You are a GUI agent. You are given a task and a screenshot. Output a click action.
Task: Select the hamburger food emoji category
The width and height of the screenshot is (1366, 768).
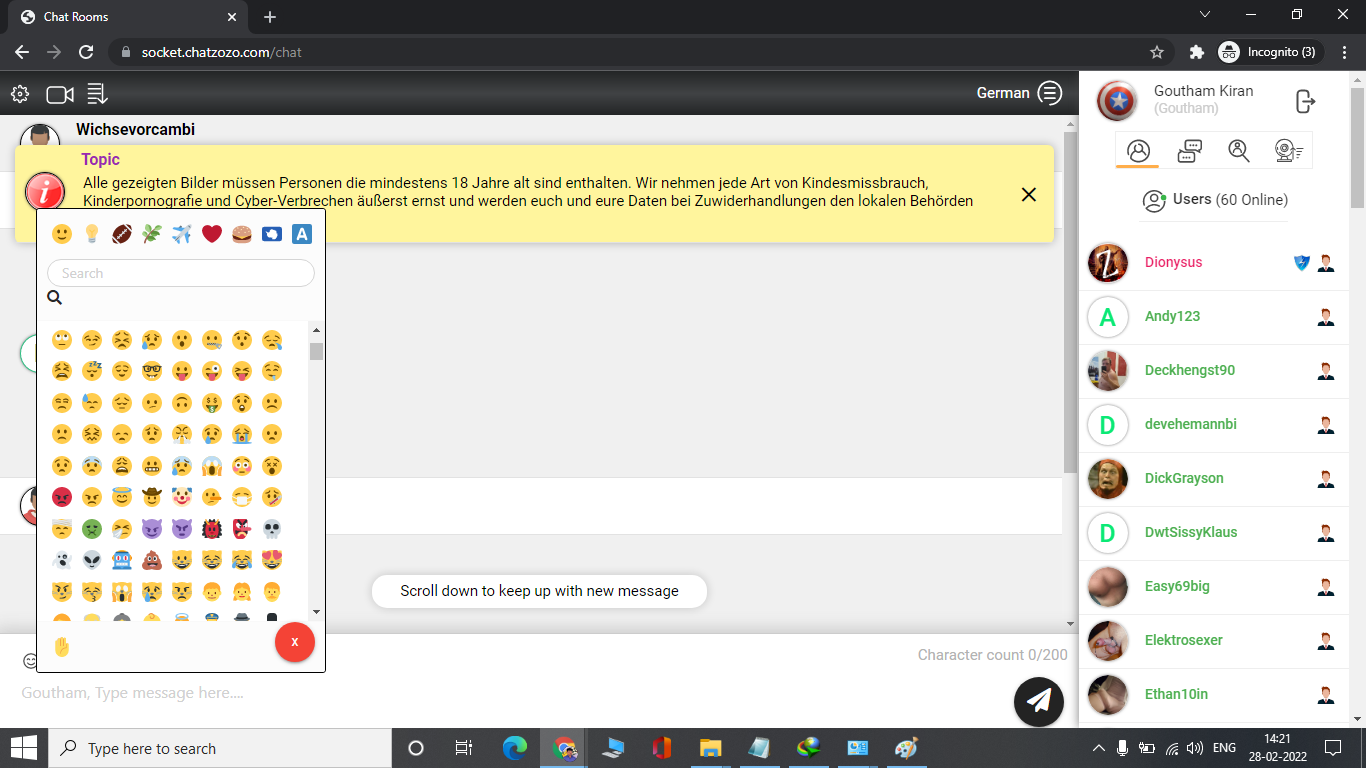[x=241, y=234]
